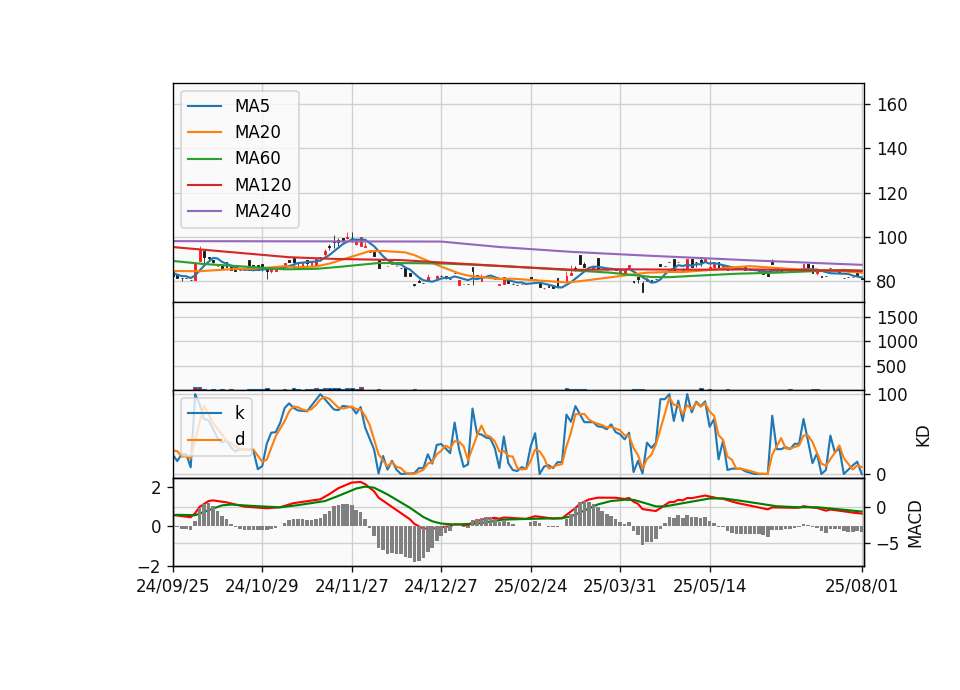Click the −2 MACD left axis label
Viewport: 960px width, 690px height.
pos(151,566)
